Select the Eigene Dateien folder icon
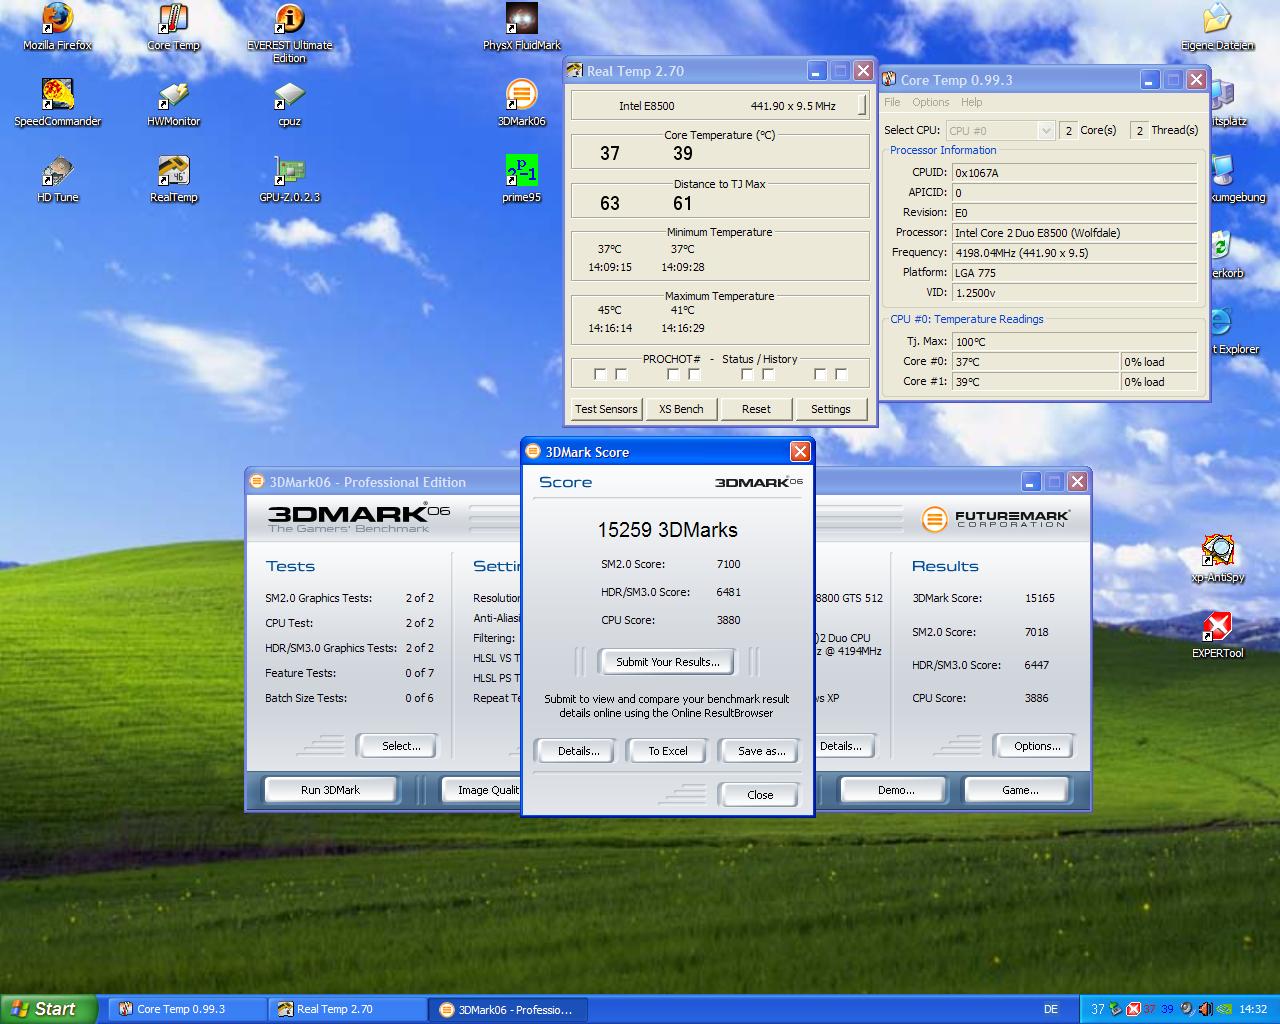 pyautogui.click(x=1217, y=27)
